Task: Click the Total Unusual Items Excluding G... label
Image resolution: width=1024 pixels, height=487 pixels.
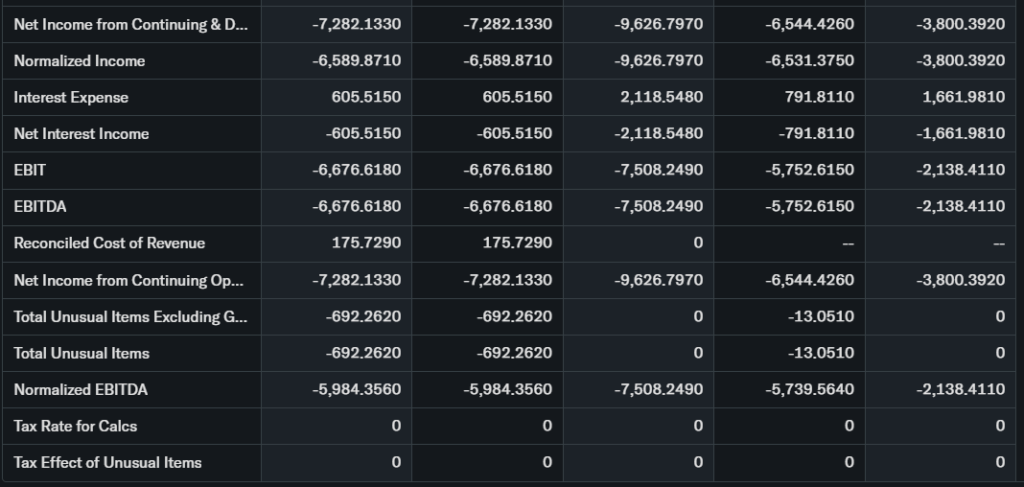Action: pyautogui.click(x=131, y=317)
